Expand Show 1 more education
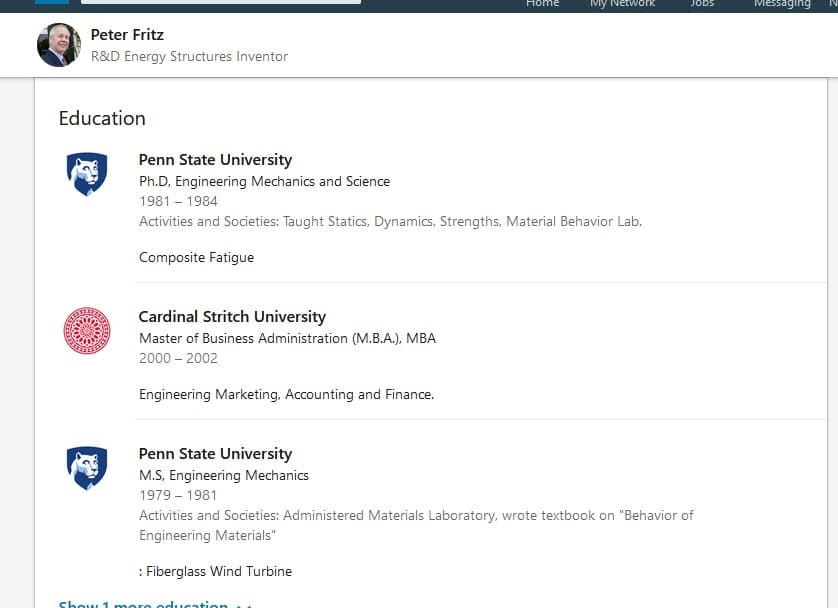The image size is (838, 608). coord(155,604)
